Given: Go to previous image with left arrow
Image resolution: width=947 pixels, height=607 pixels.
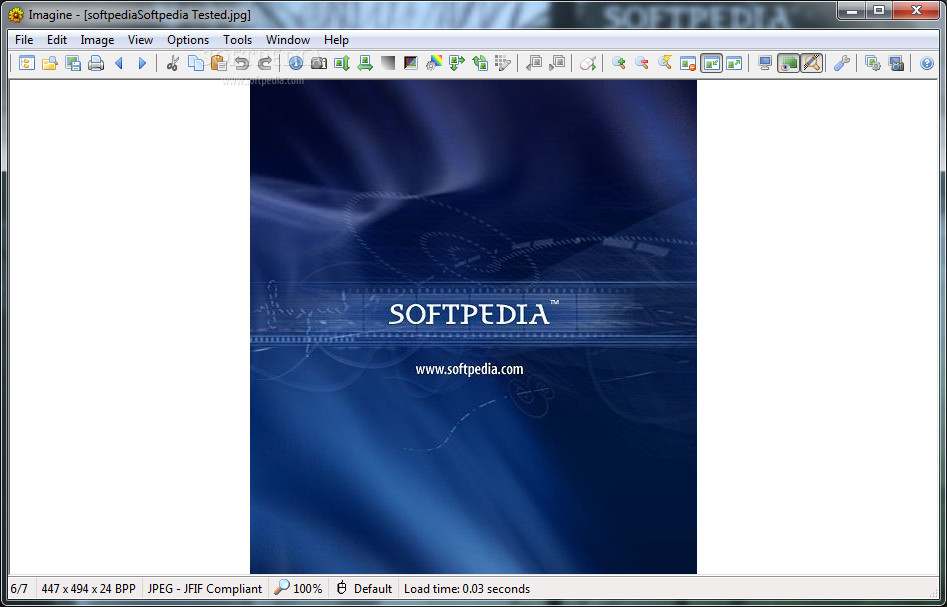Looking at the screenshot, I should coord(119,63).
